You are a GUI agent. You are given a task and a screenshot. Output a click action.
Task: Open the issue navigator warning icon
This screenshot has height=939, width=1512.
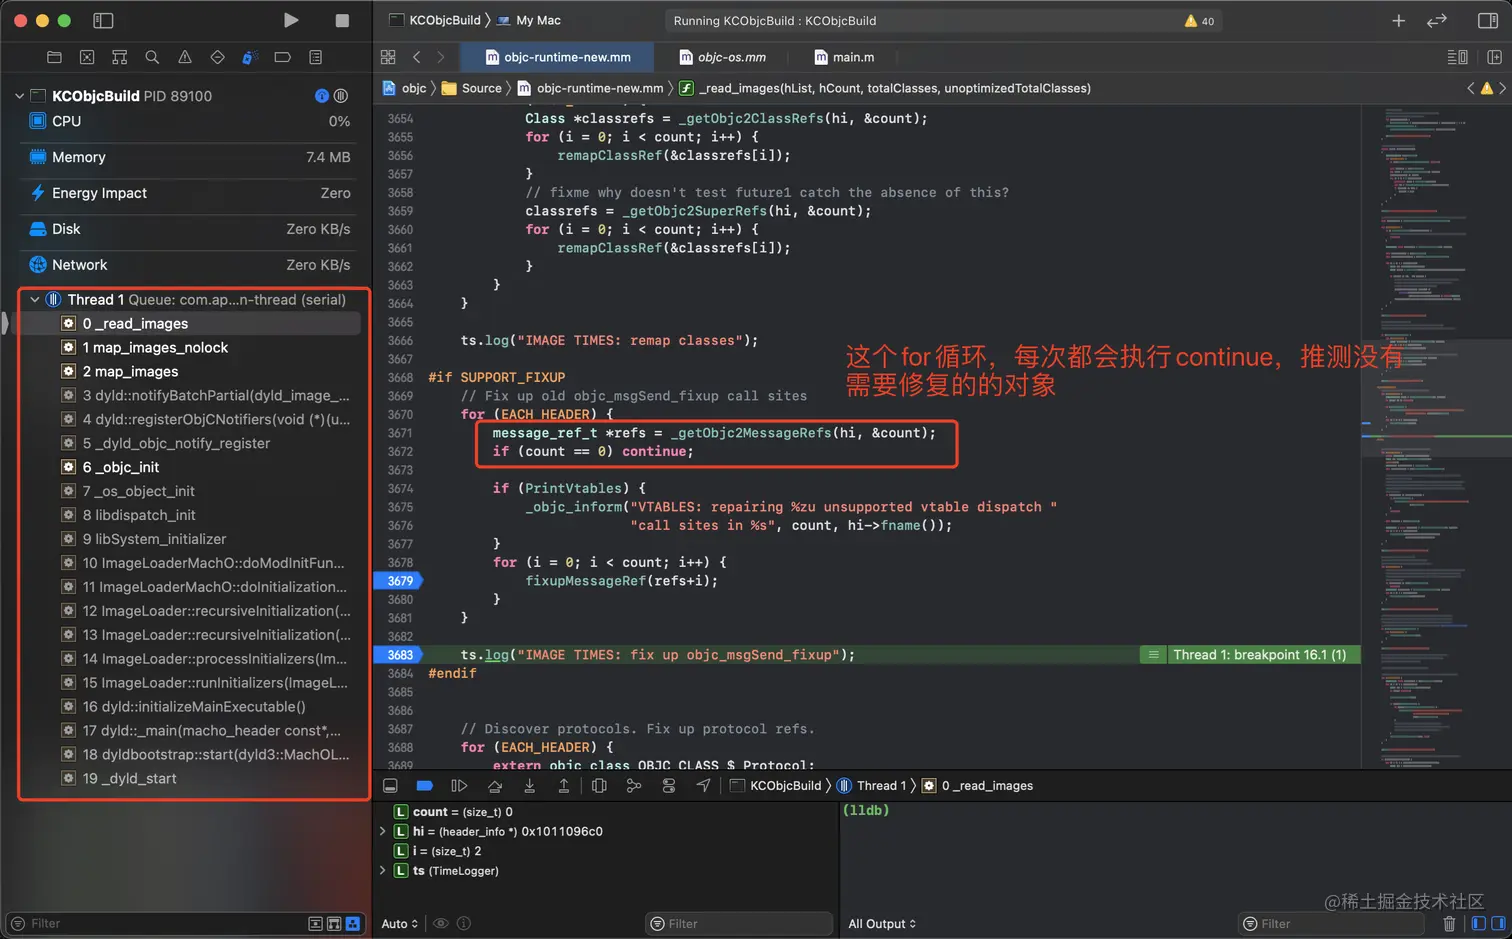tap(186, 57)
